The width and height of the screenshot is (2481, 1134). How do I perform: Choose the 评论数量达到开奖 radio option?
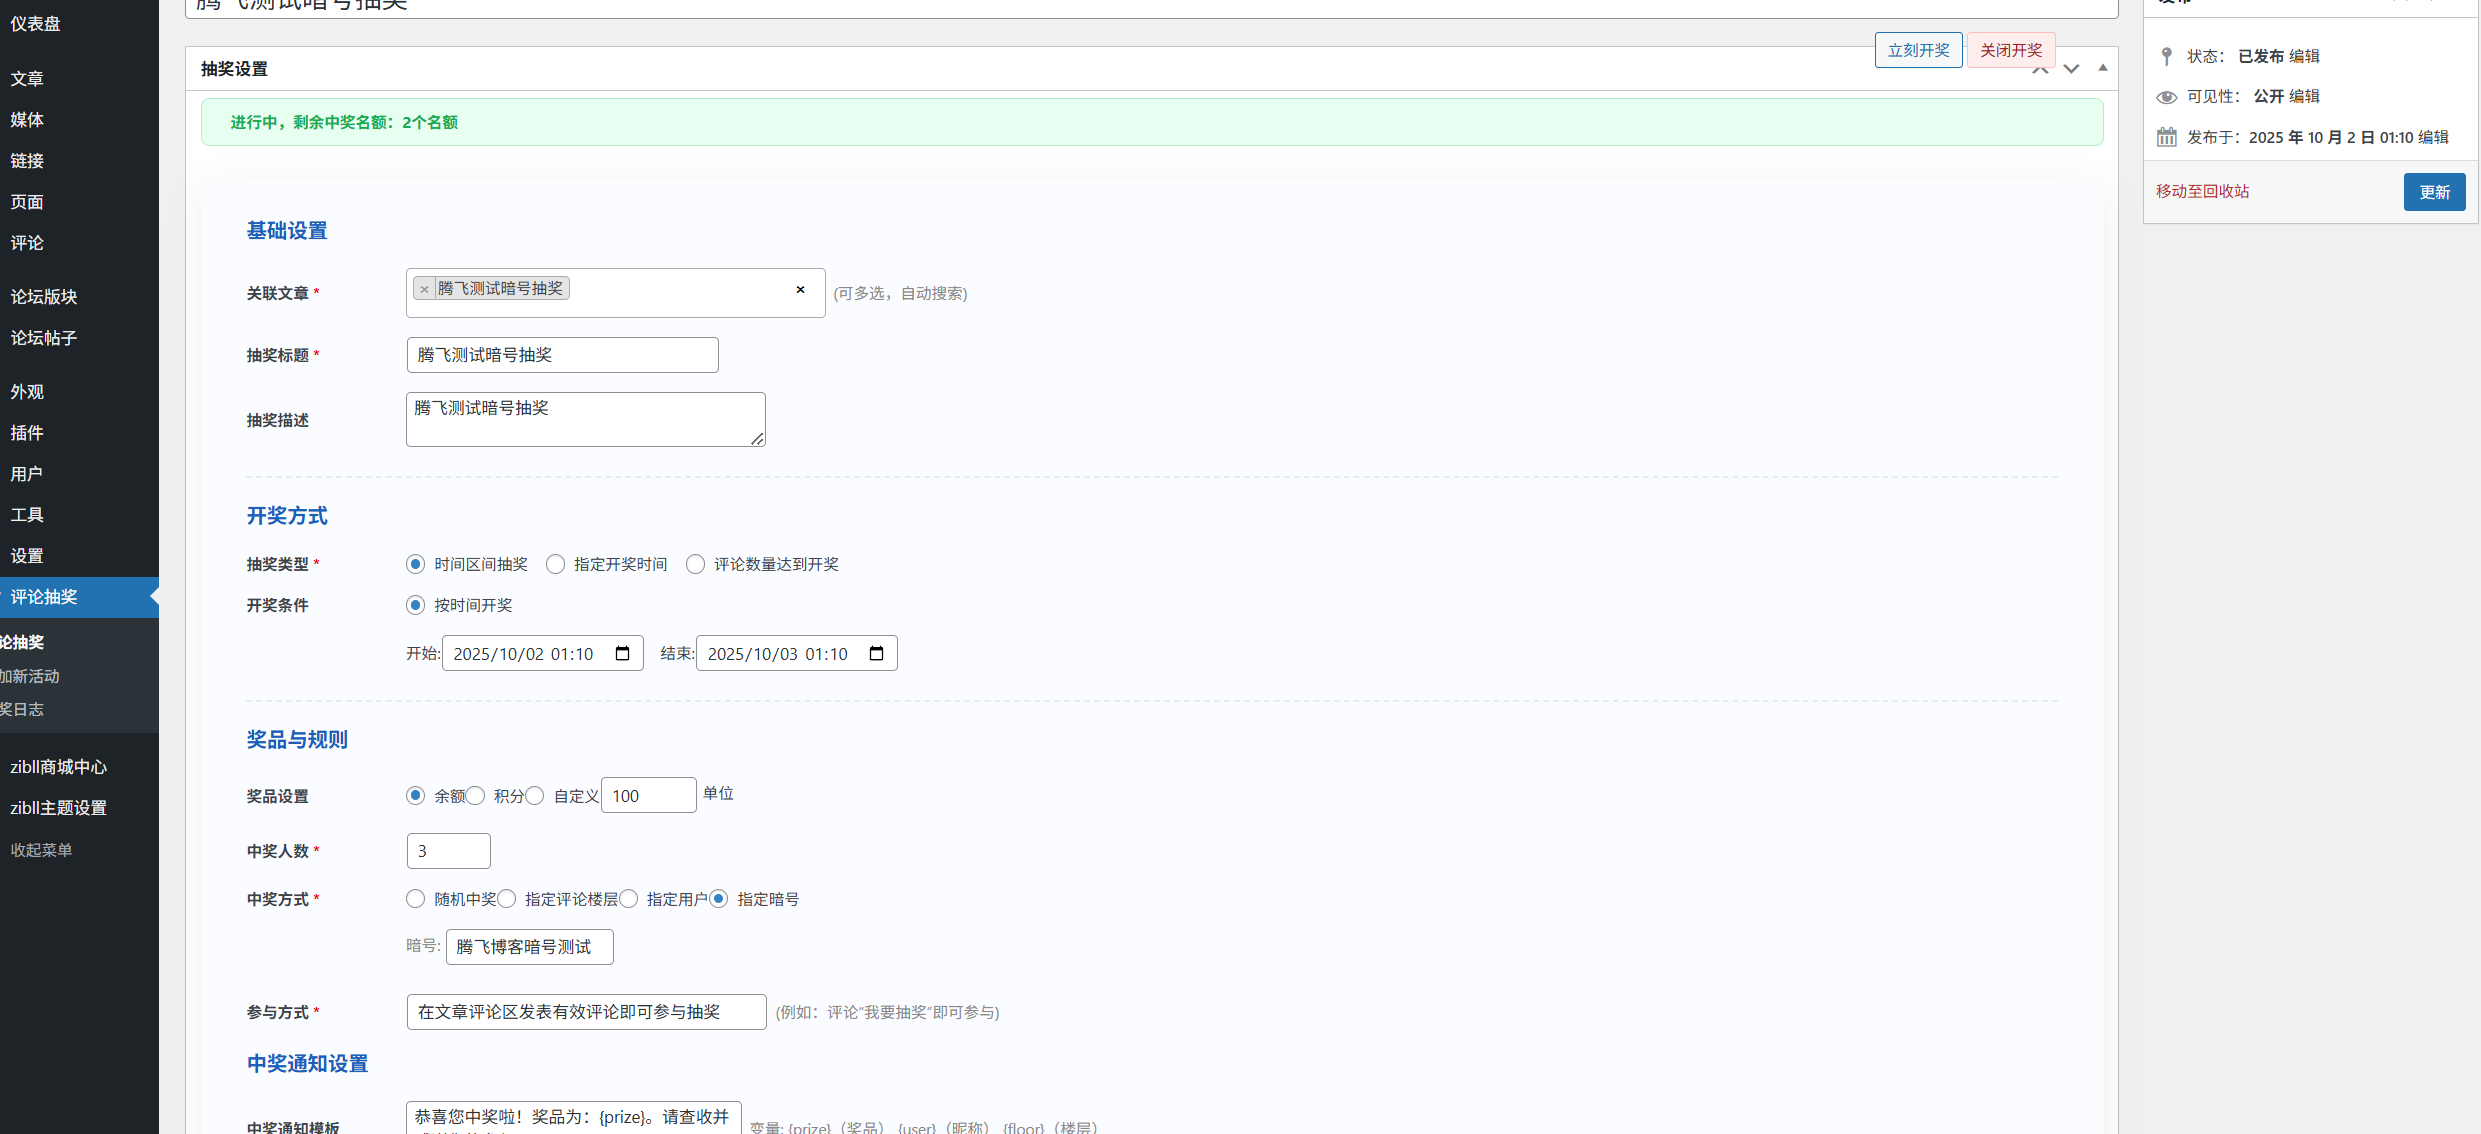tap(696, 564)
